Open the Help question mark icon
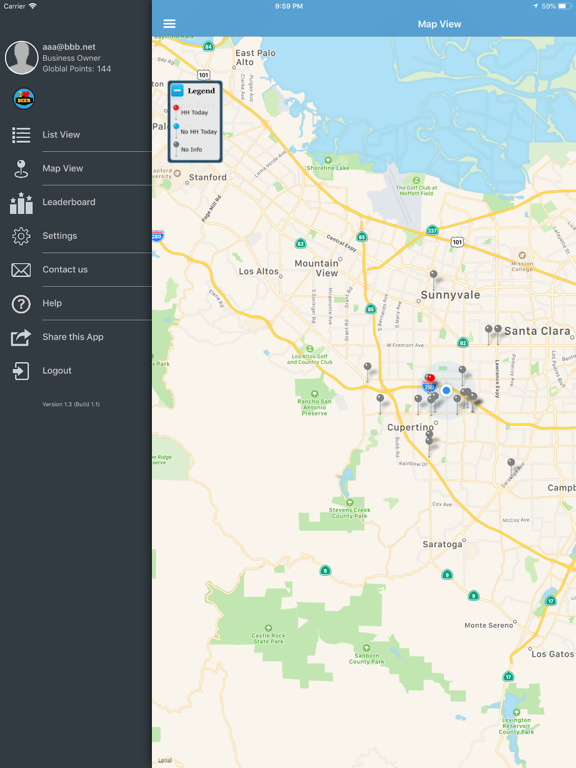 tap(21, 304)
